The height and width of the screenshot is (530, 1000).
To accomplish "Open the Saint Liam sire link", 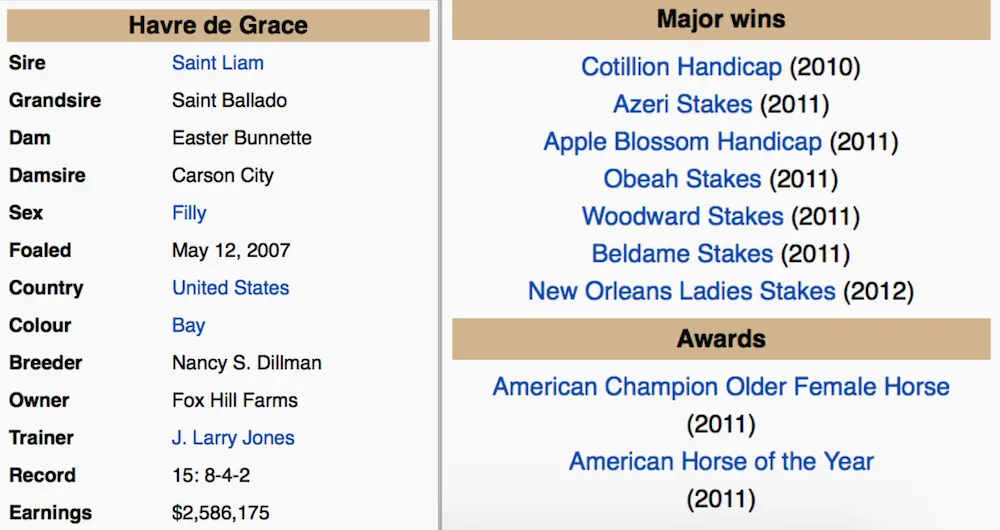I will tap(218, 63).
